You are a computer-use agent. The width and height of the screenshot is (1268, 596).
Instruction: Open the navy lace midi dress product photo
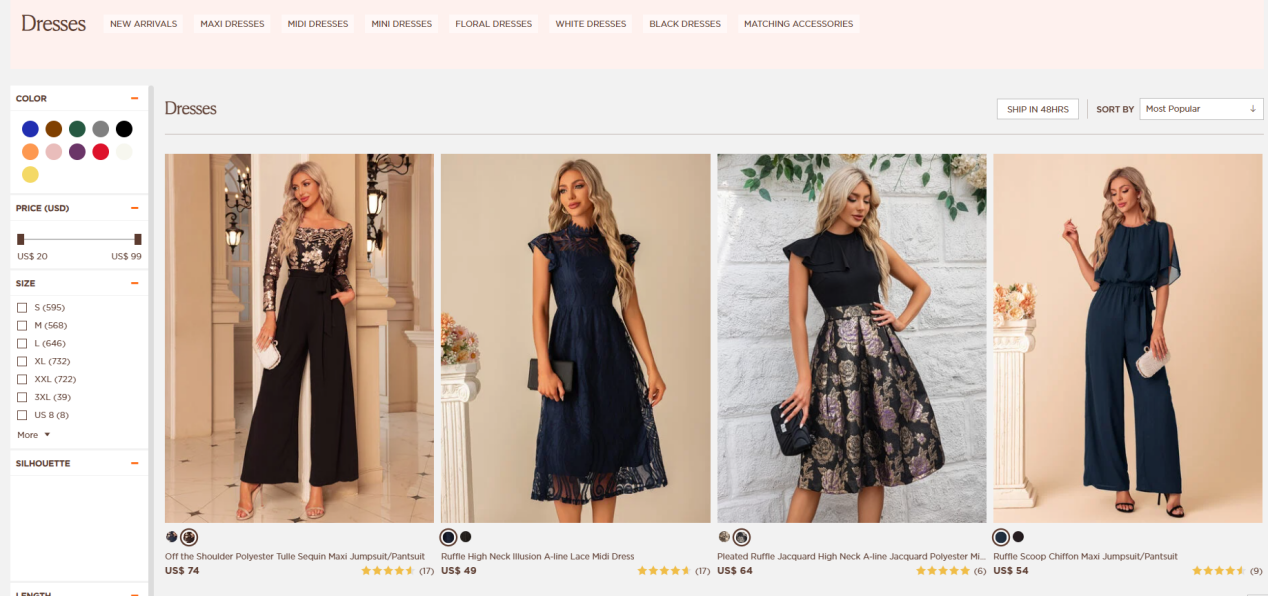pos(575,338)
